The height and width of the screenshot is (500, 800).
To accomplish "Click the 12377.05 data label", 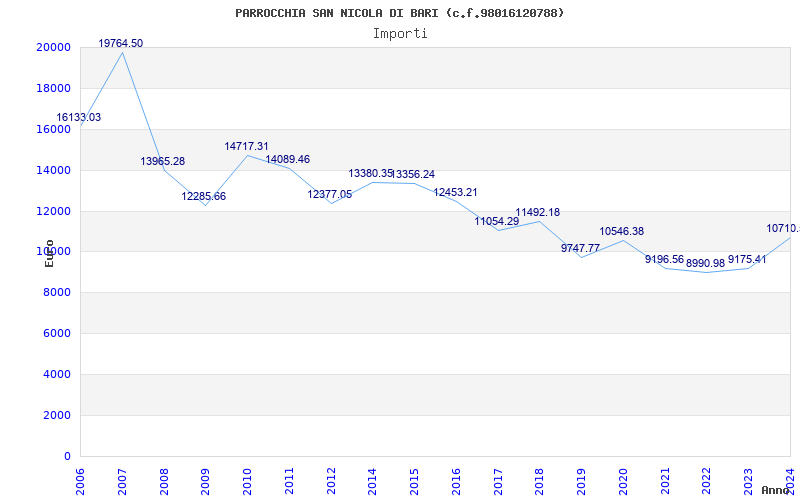I will 330,194.
